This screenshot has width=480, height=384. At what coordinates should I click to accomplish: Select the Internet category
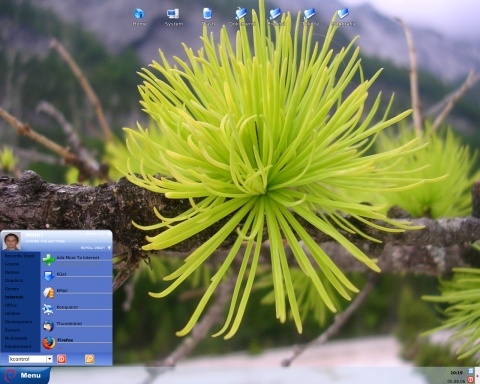click(14, 297)
